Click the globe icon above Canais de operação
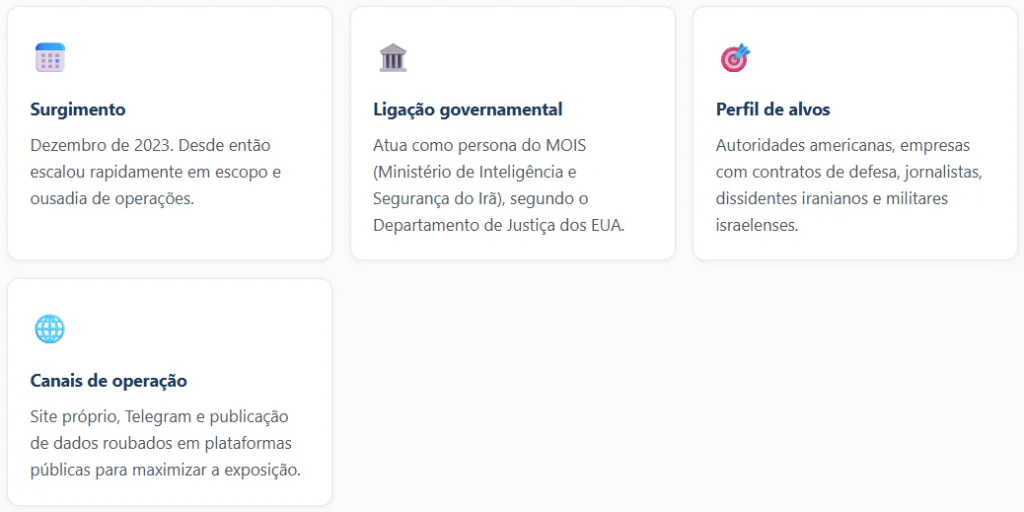1024x512 pixels. click(x=50, y=329)
